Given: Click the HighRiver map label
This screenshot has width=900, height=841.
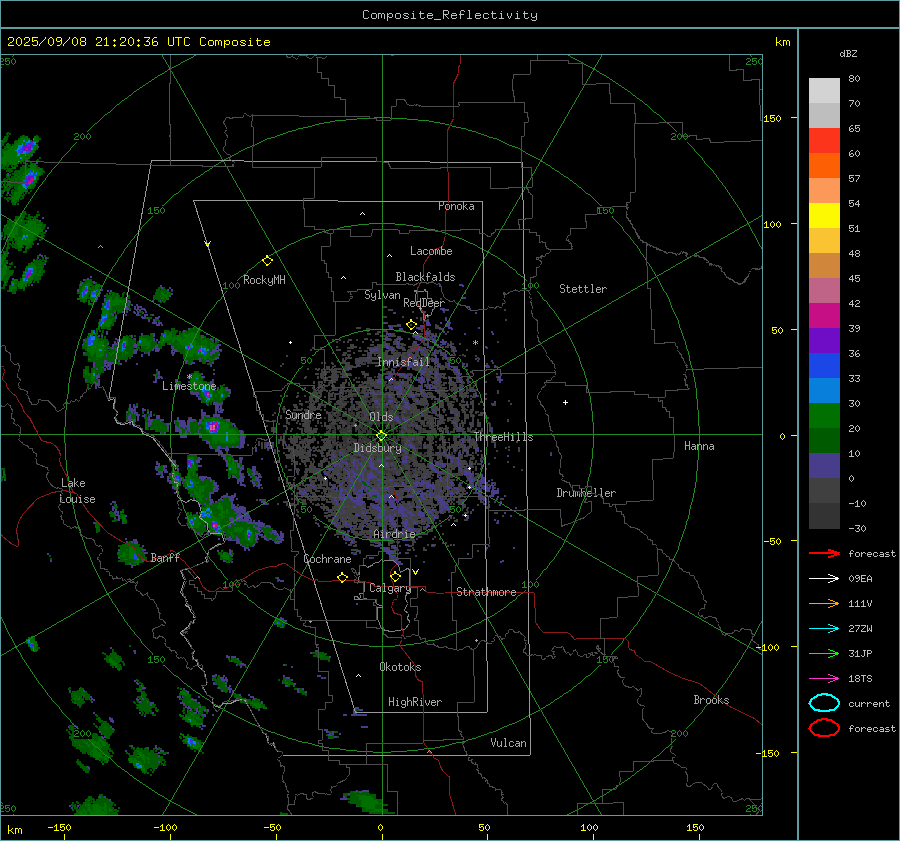Looking at the screenshot, I should coord(415,702).
